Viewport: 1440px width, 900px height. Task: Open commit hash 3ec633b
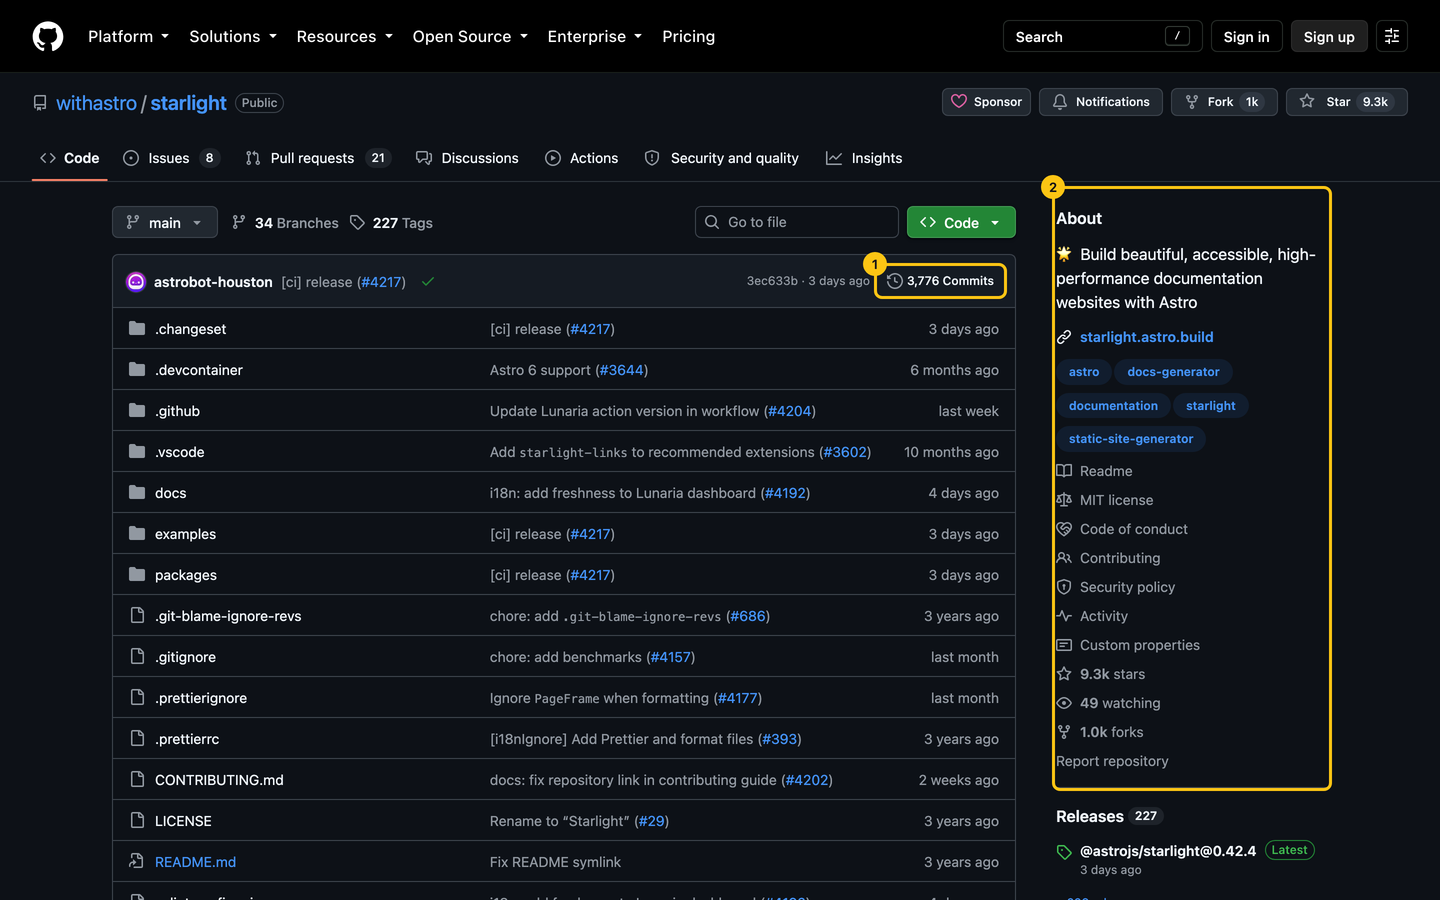tap(772, 281)
